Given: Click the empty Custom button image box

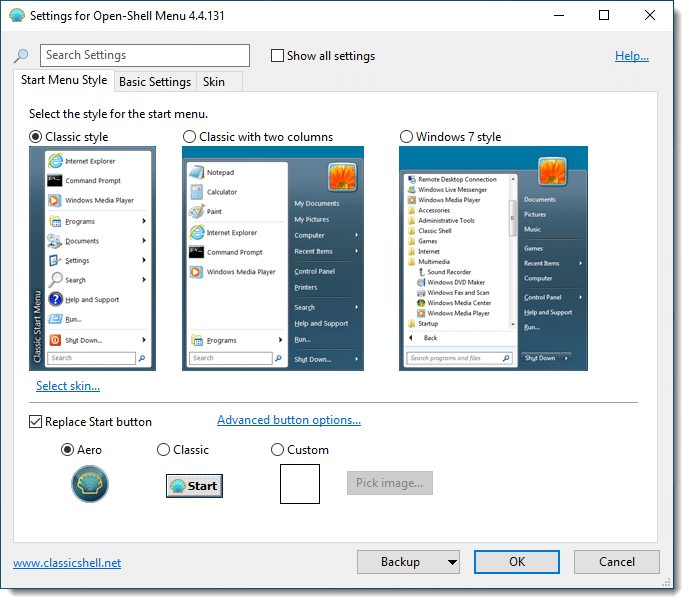Looking at the screenshot, I should (300, 484).
